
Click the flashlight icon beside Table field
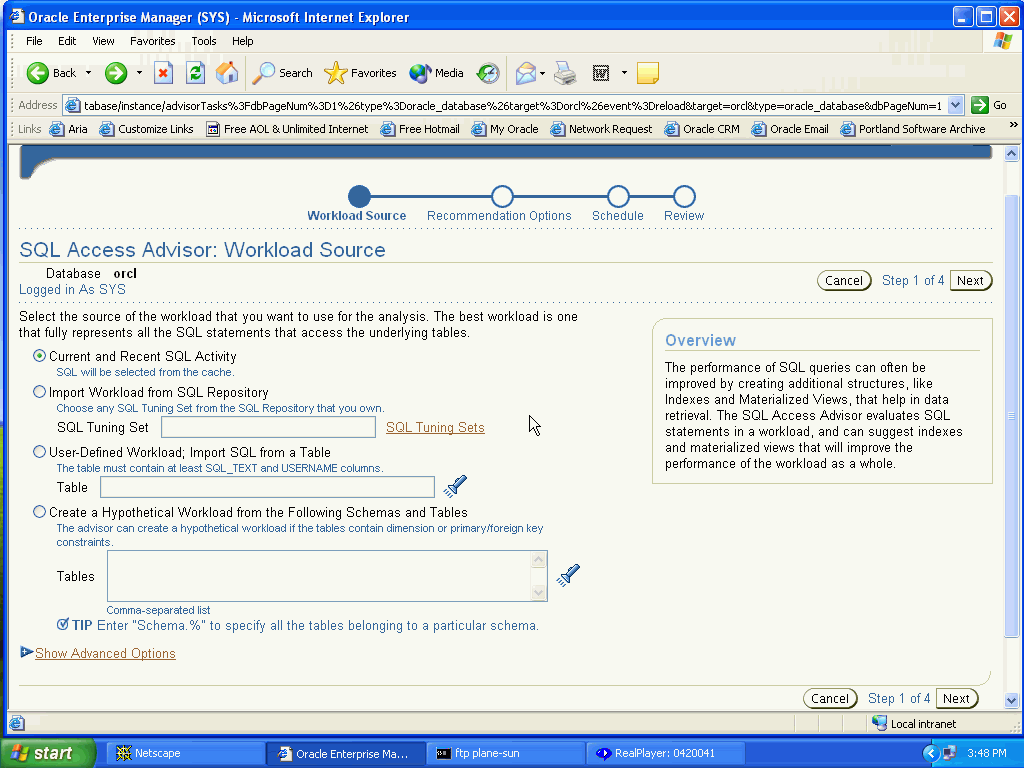455,487
